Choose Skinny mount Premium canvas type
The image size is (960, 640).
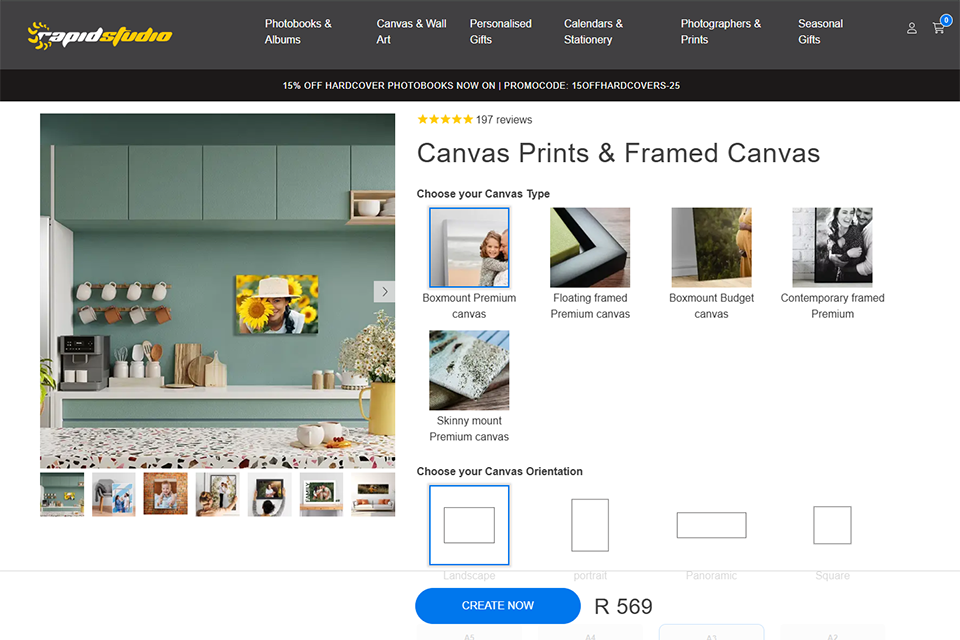point(469,370)
